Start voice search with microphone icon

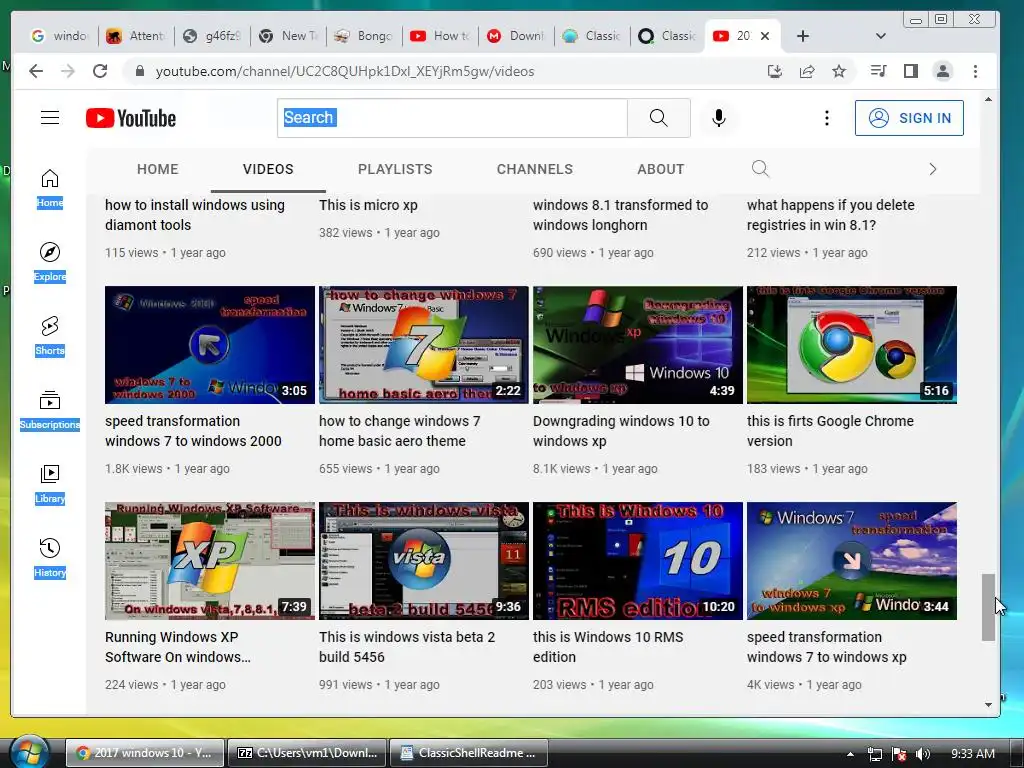pos(718,118)
